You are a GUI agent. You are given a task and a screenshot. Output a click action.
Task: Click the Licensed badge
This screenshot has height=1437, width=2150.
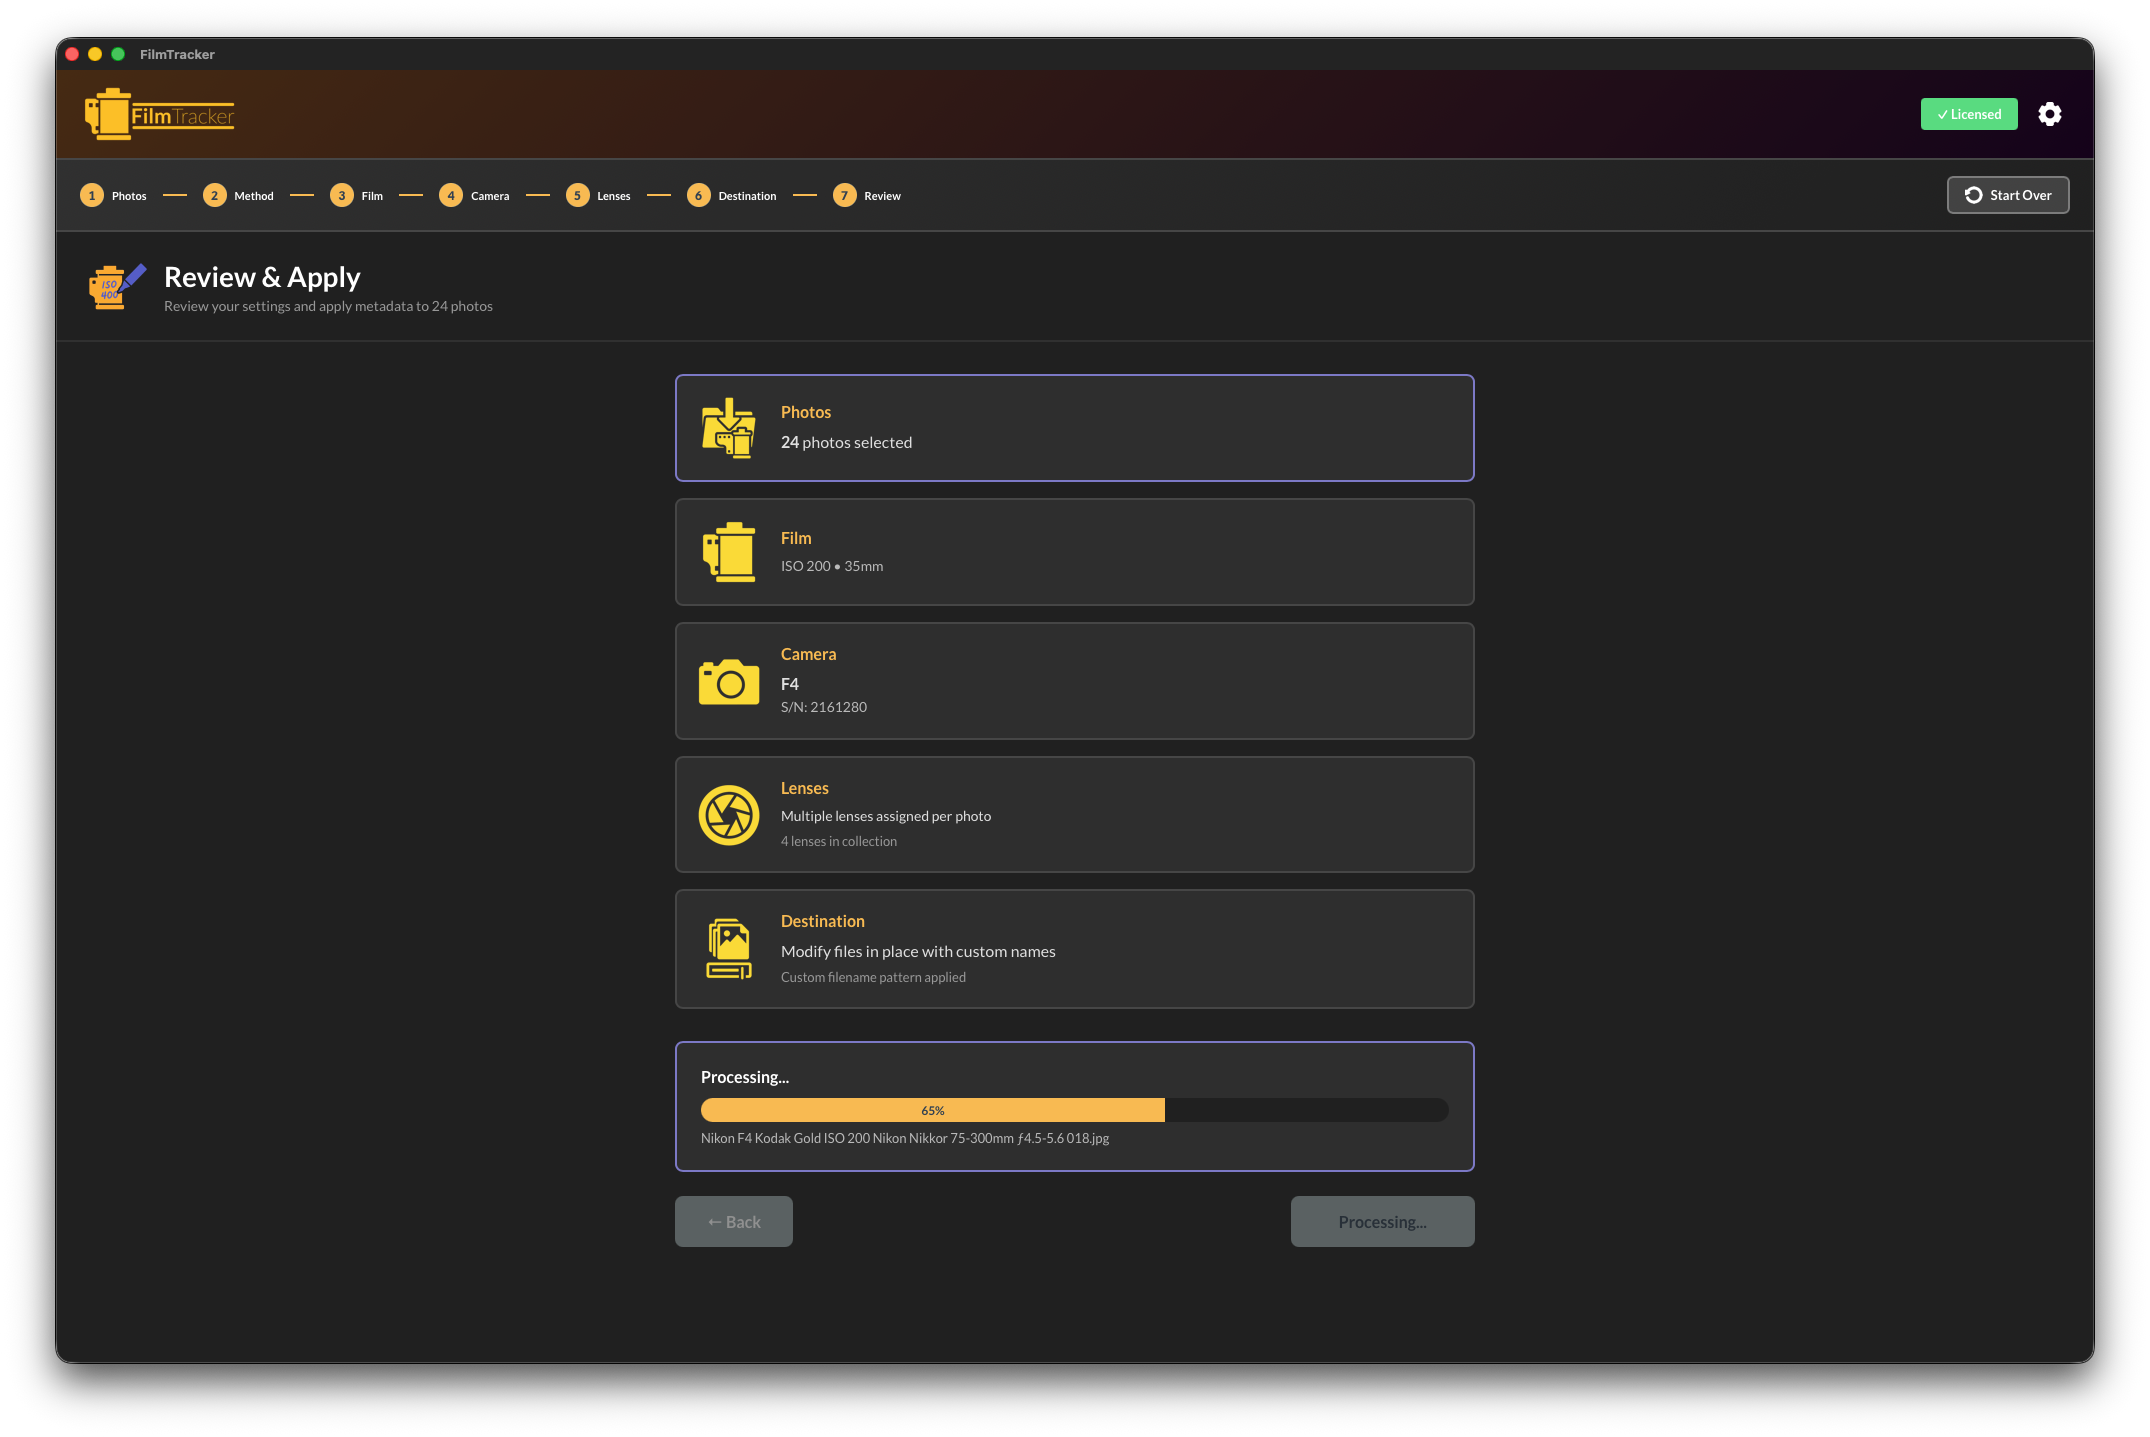tap(1968, 114)
